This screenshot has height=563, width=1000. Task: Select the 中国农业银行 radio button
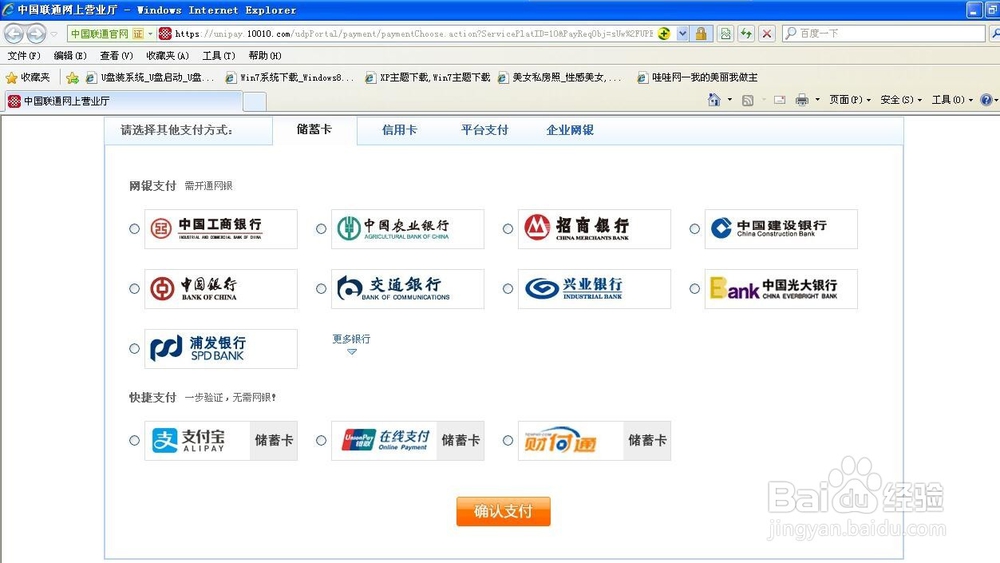click(321, 228)
